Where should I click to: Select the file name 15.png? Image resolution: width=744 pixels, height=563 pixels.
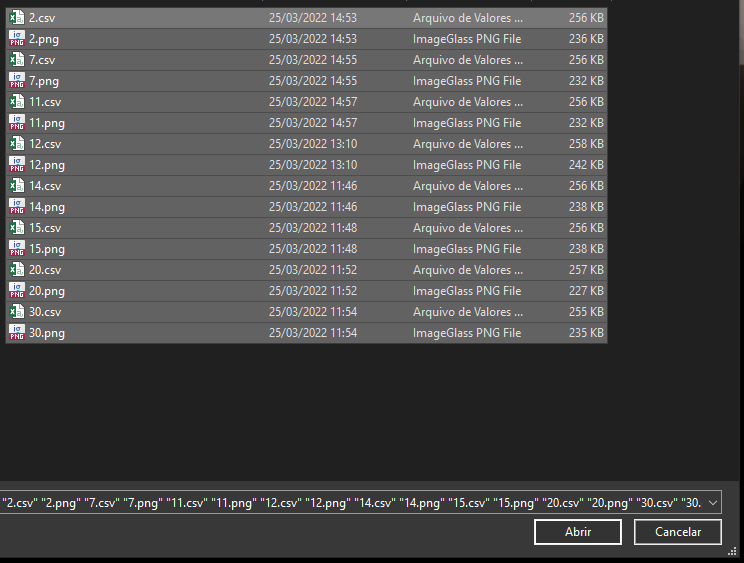(x=47, y=249)
